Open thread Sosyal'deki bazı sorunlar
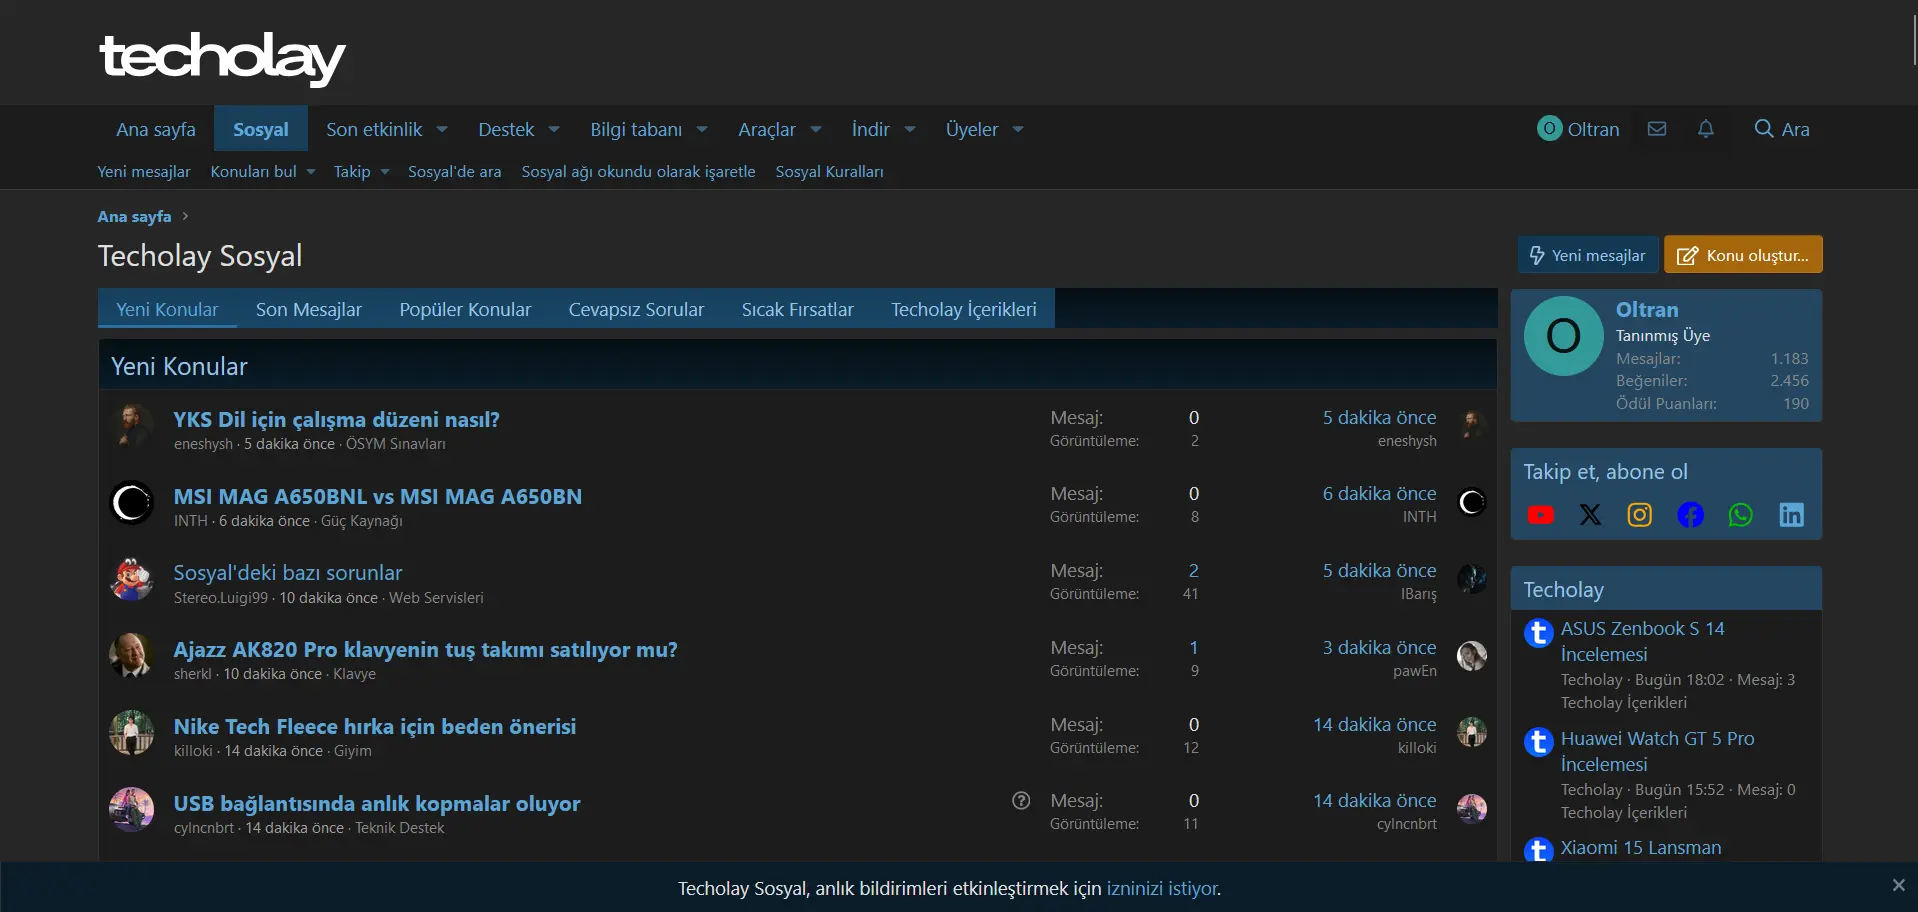Screen dimensions: 1918x912 288,573
